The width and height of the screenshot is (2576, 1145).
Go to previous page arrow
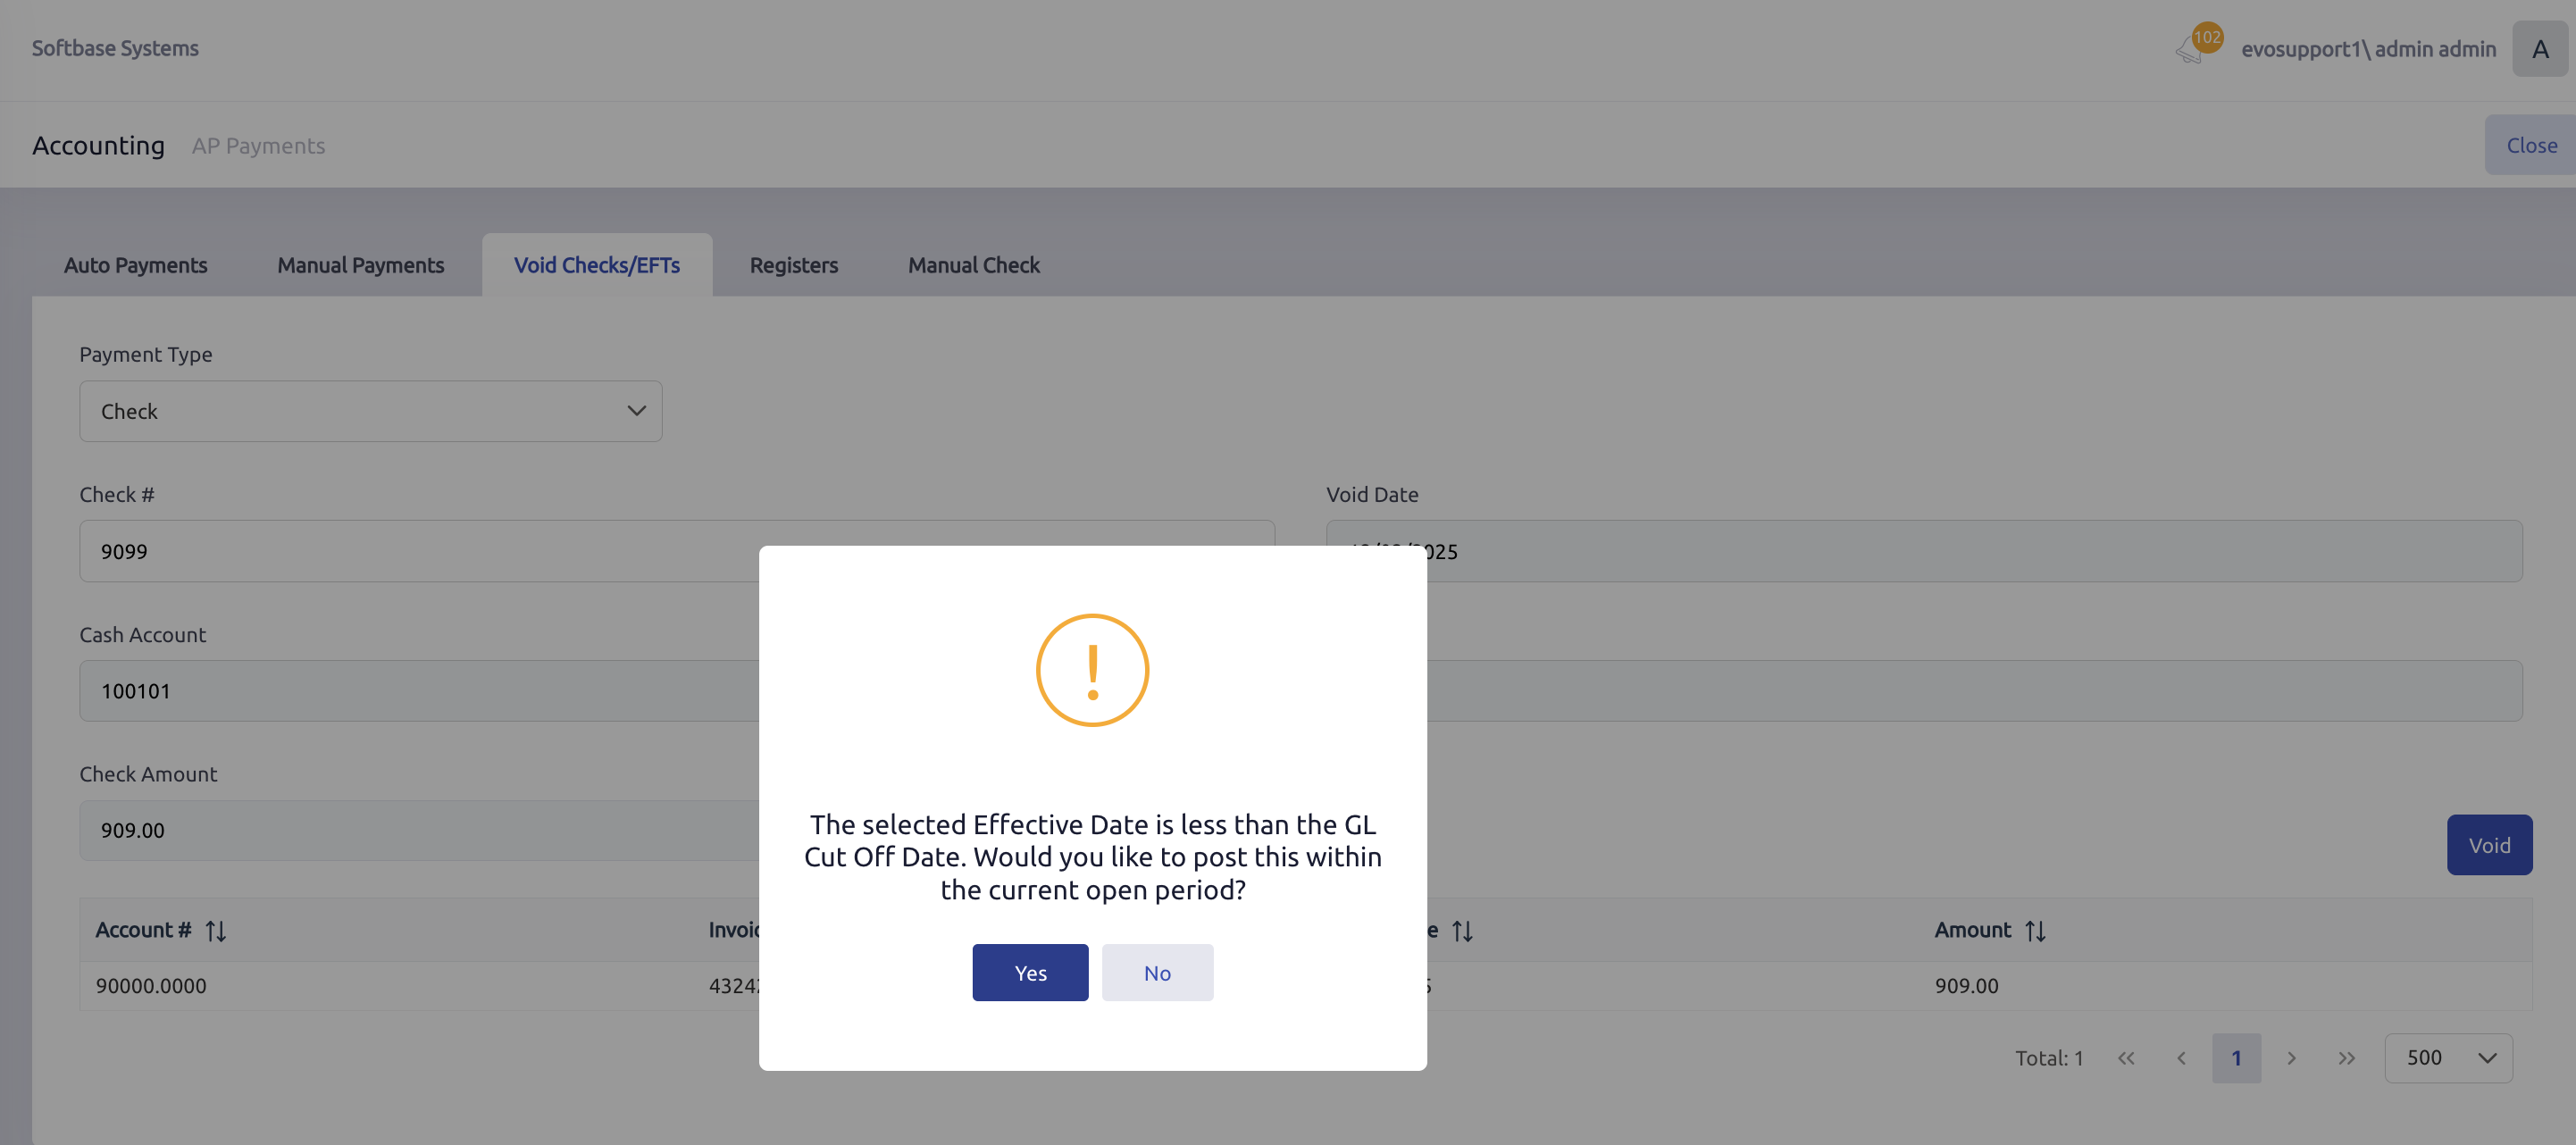[2181, 1058]
